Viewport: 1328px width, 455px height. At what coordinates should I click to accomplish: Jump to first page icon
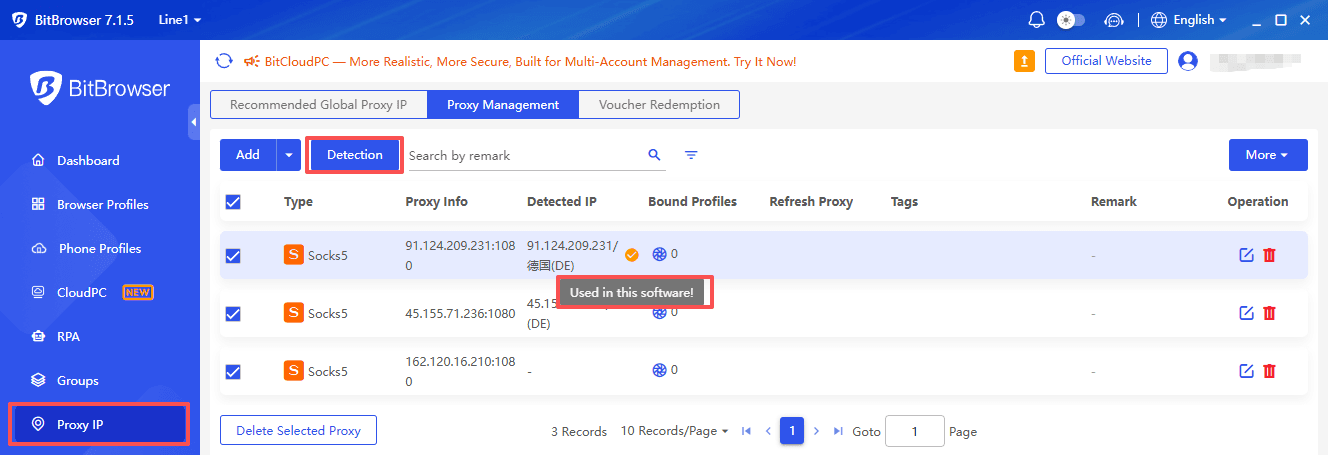click(746, 431)
